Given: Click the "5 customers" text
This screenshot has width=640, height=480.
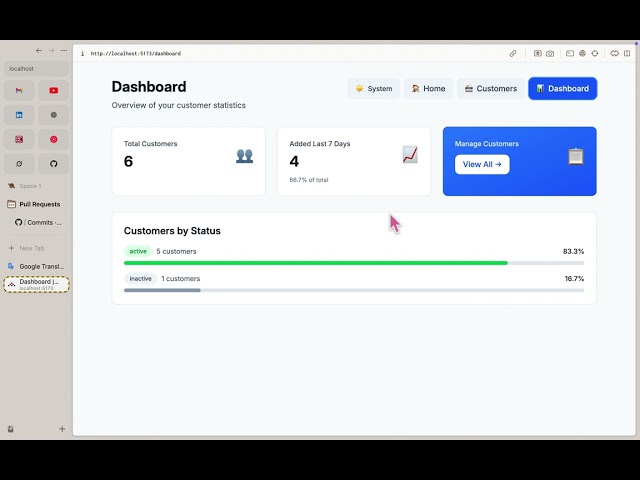Looking at the screenshot, I should point(176,251).
